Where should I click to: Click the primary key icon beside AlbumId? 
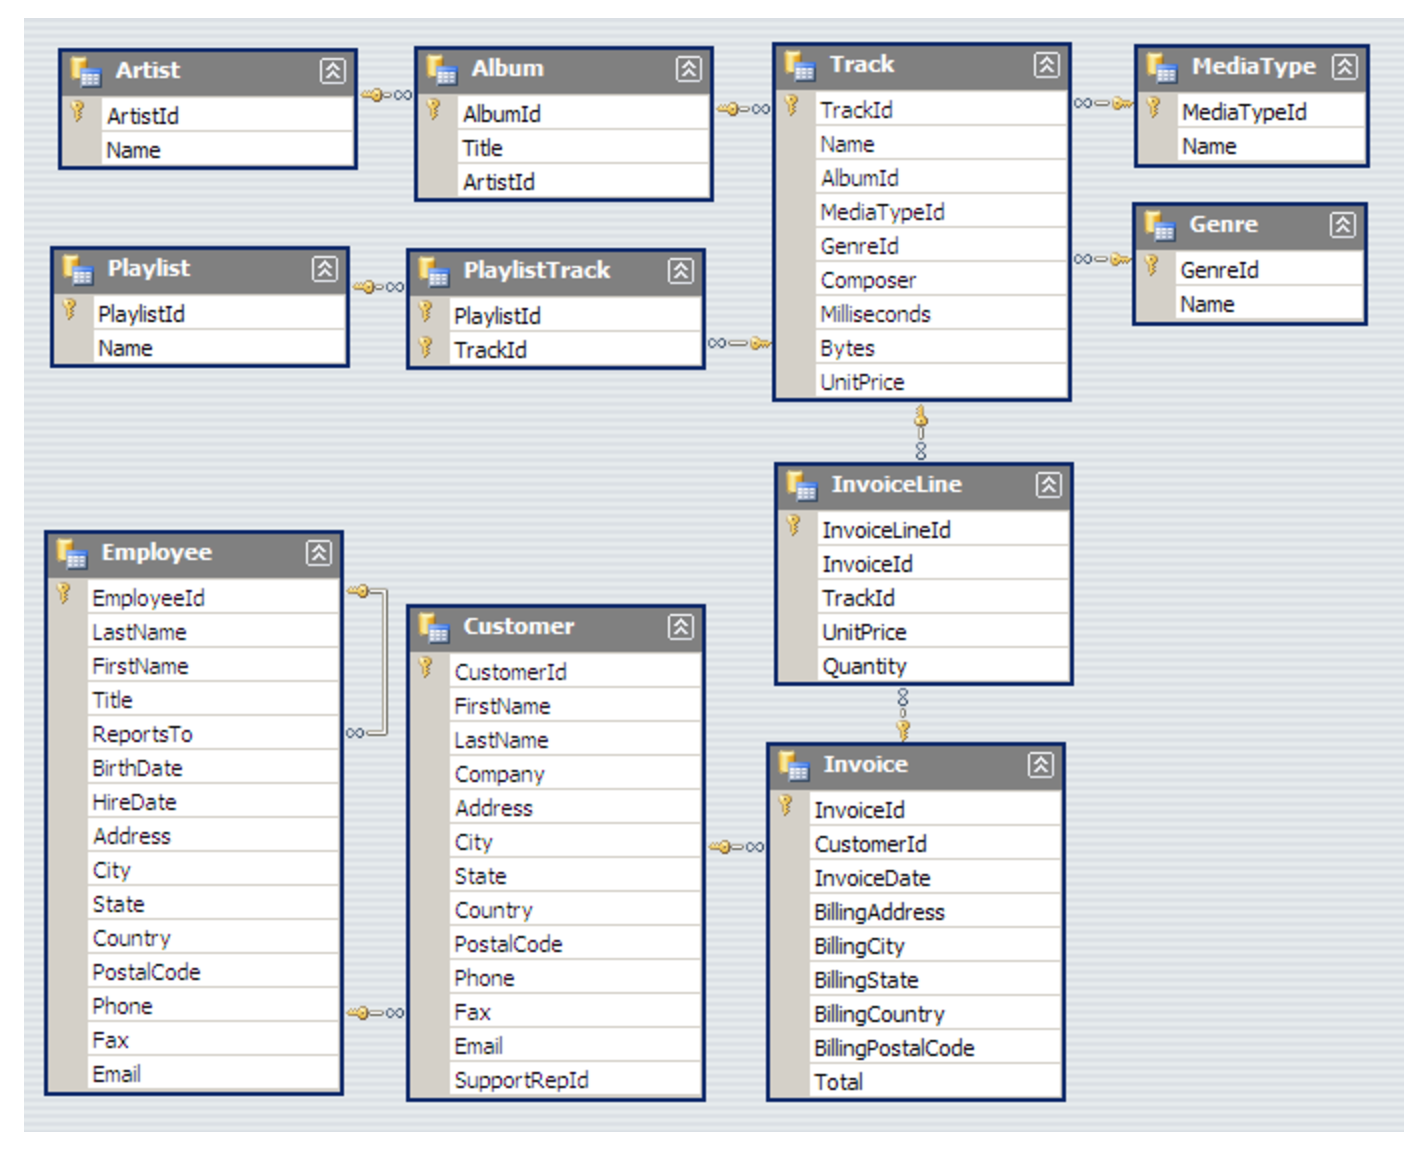point(434,110)
